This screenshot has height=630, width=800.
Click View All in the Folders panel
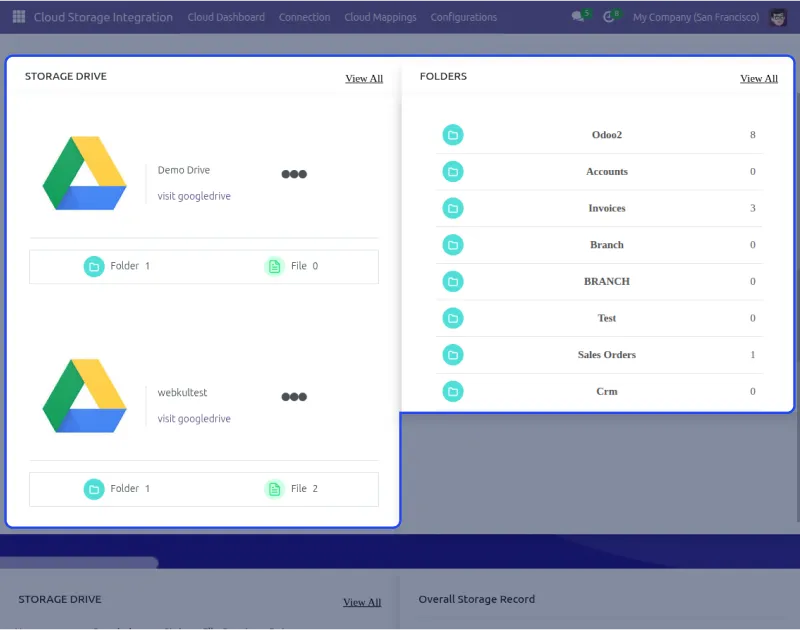coord(758,78)
